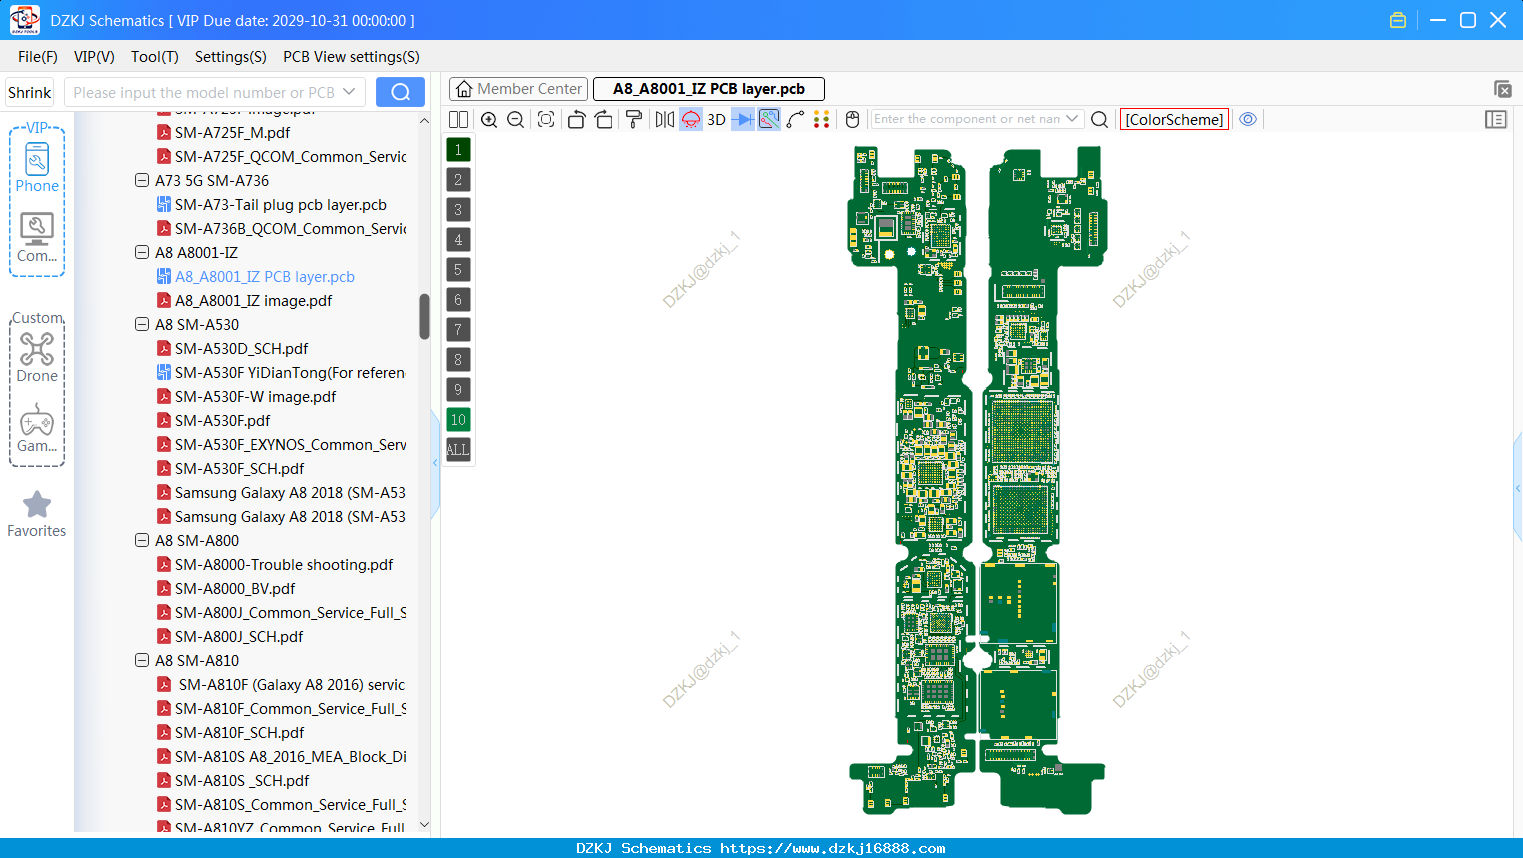Open SM-A725F_M.pdf file
The width and height of the screenshot is (1523, 858).
point(232,133)
